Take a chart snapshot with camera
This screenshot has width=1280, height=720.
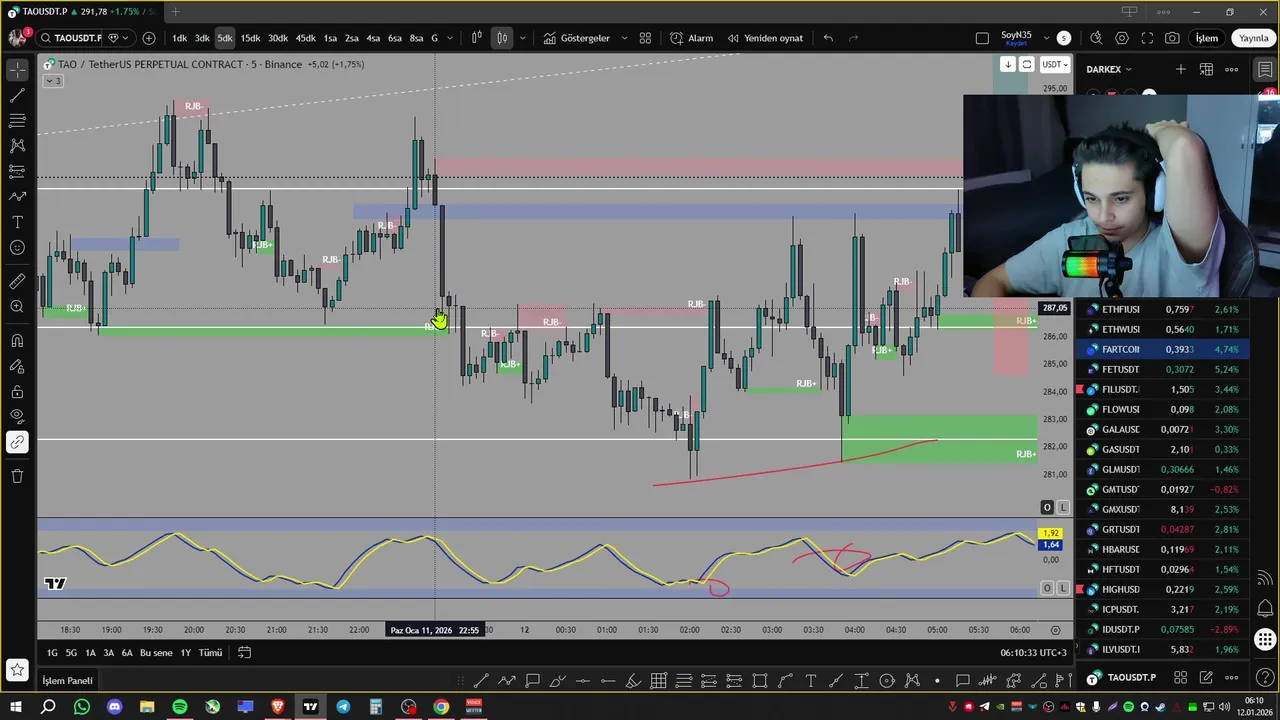[1172, 38]
